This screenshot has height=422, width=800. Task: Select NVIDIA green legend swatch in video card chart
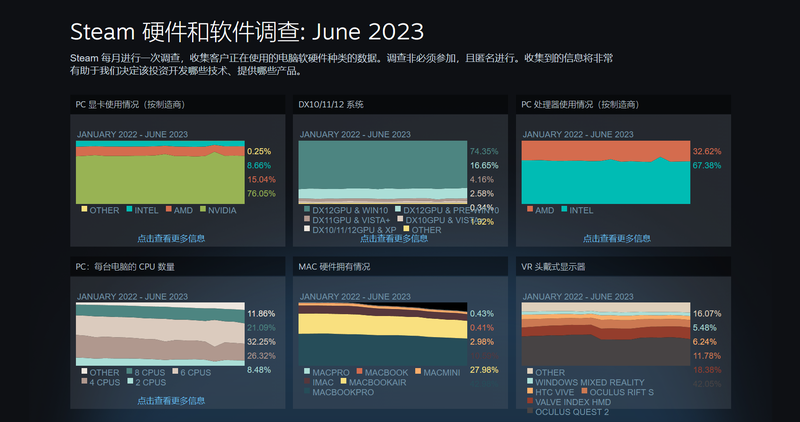pos(203,209)
